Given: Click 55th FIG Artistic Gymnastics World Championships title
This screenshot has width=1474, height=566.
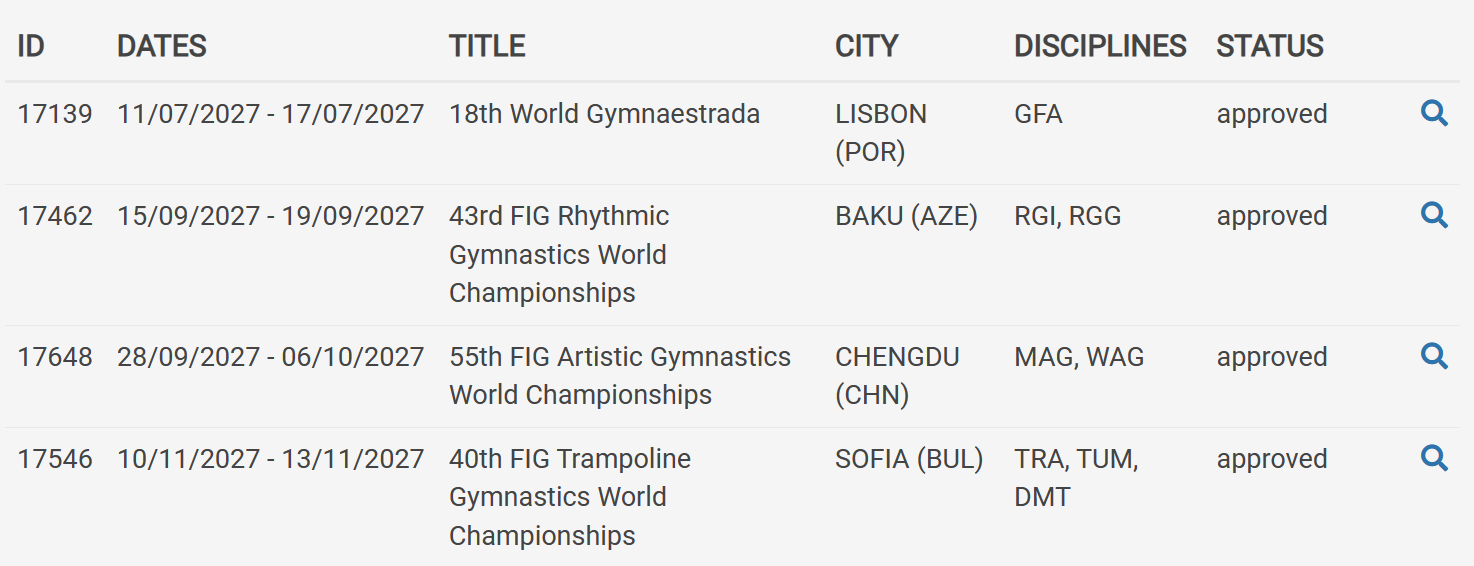Looking at the screenshot, I should 620,376.
